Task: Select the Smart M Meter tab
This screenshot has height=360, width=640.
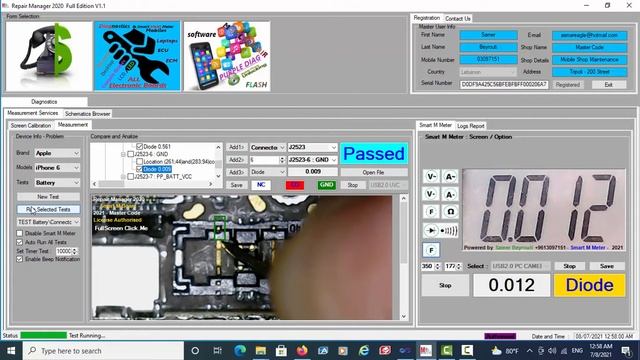Action: [435, 125]
